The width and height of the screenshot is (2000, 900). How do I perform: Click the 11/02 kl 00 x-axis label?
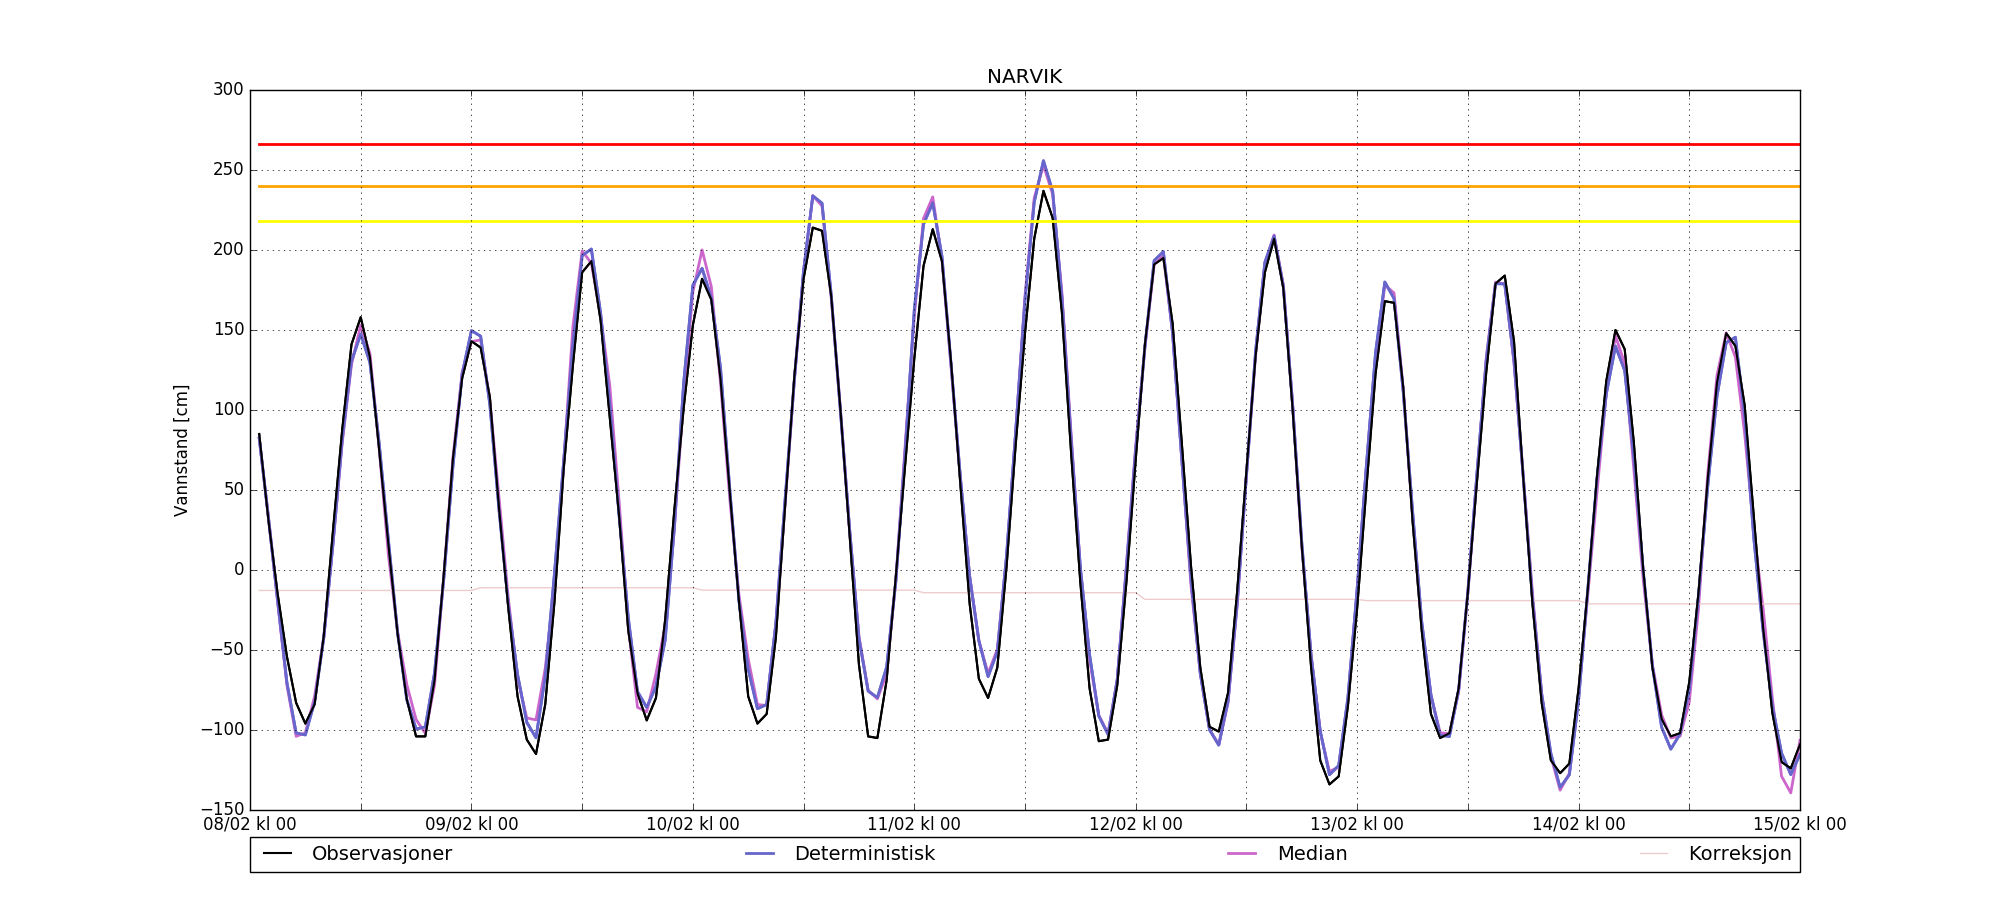click(914, 825)
